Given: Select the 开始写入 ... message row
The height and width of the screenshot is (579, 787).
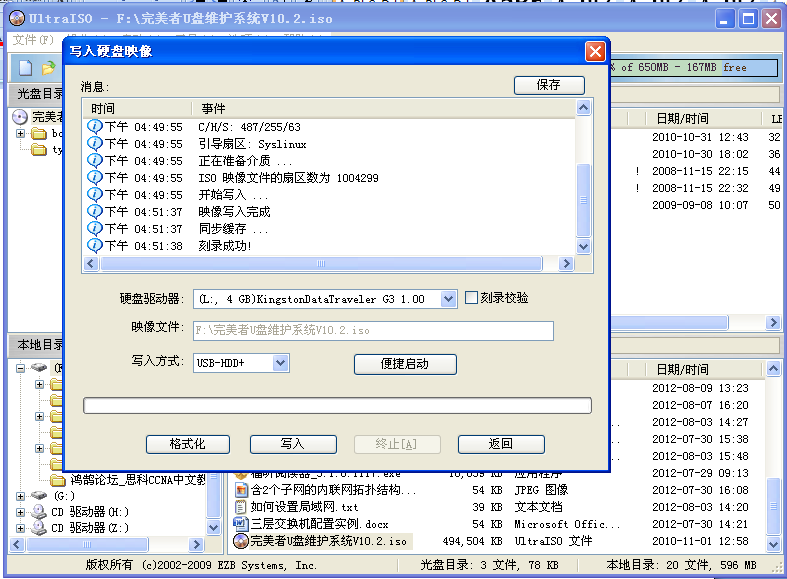Looking at the screenshot, I should click(330, 195).
